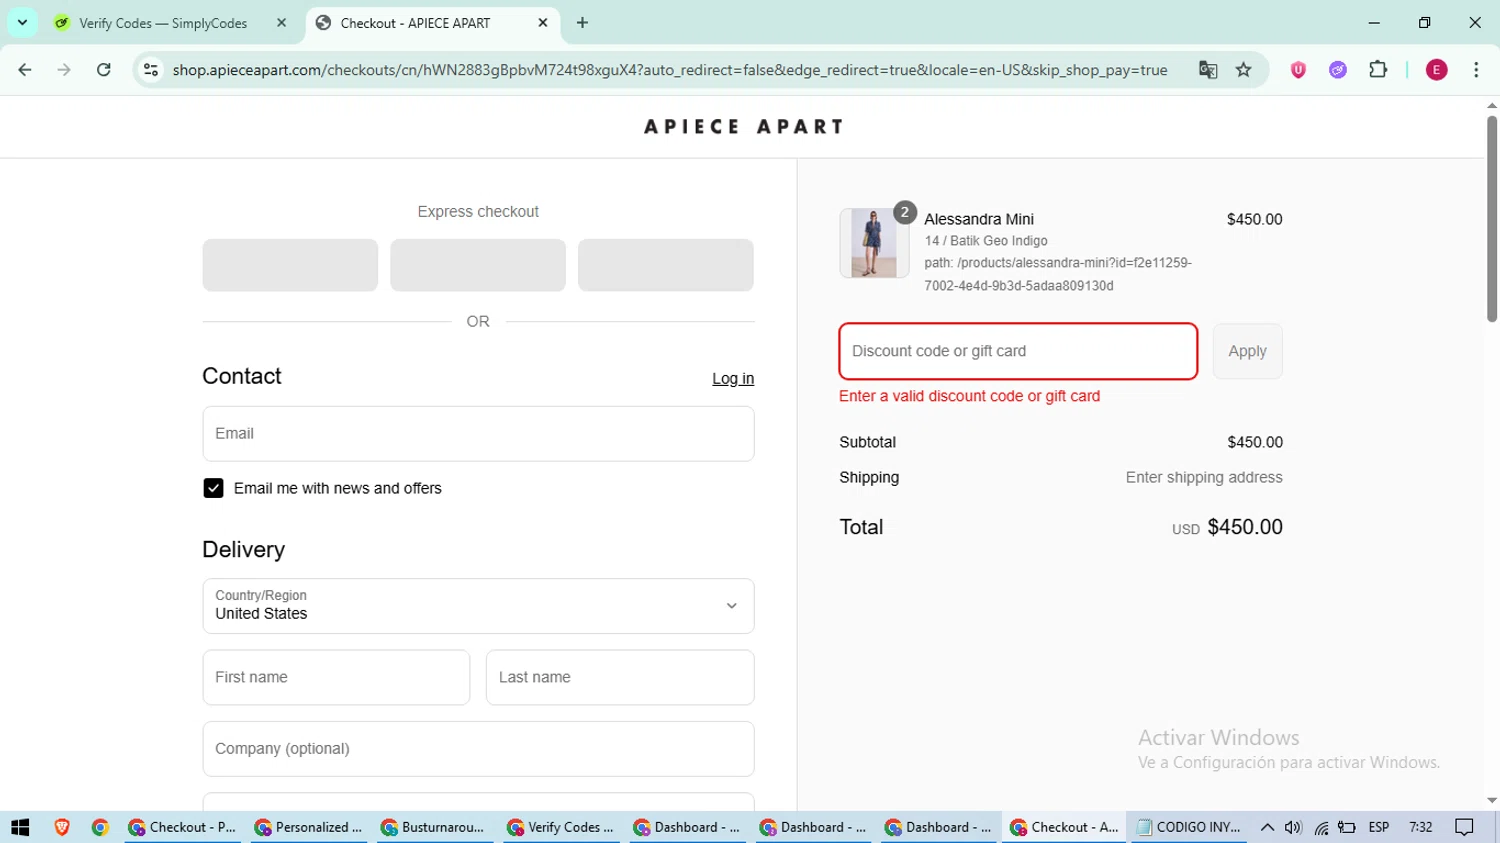
Task: Open site information icon in address bar
Action: 151,70
